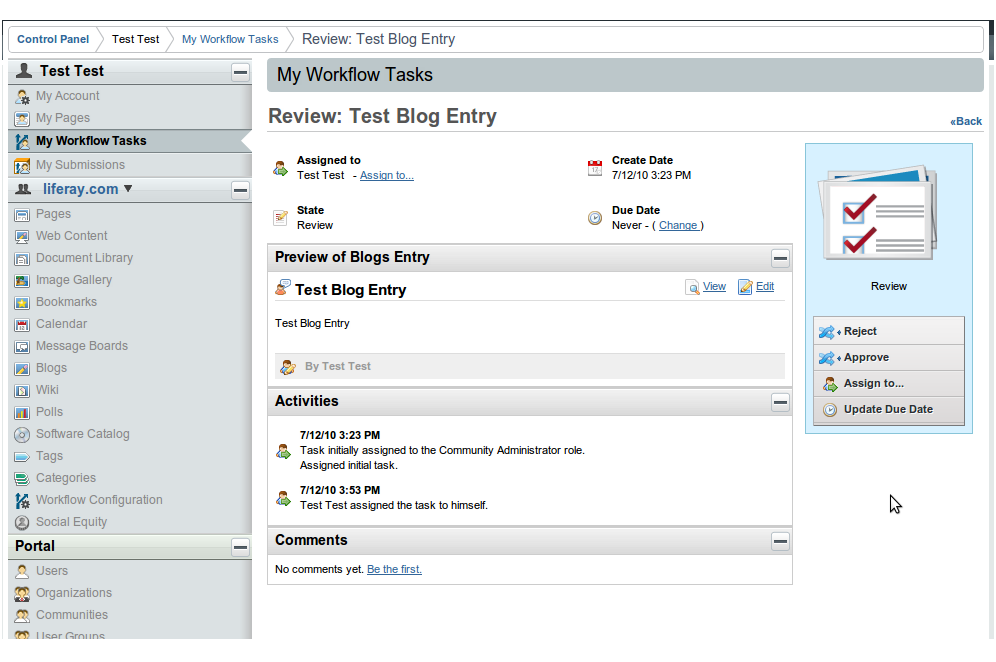
Task: Collapse the Portal sidebar section
Action: coord(240,547)
